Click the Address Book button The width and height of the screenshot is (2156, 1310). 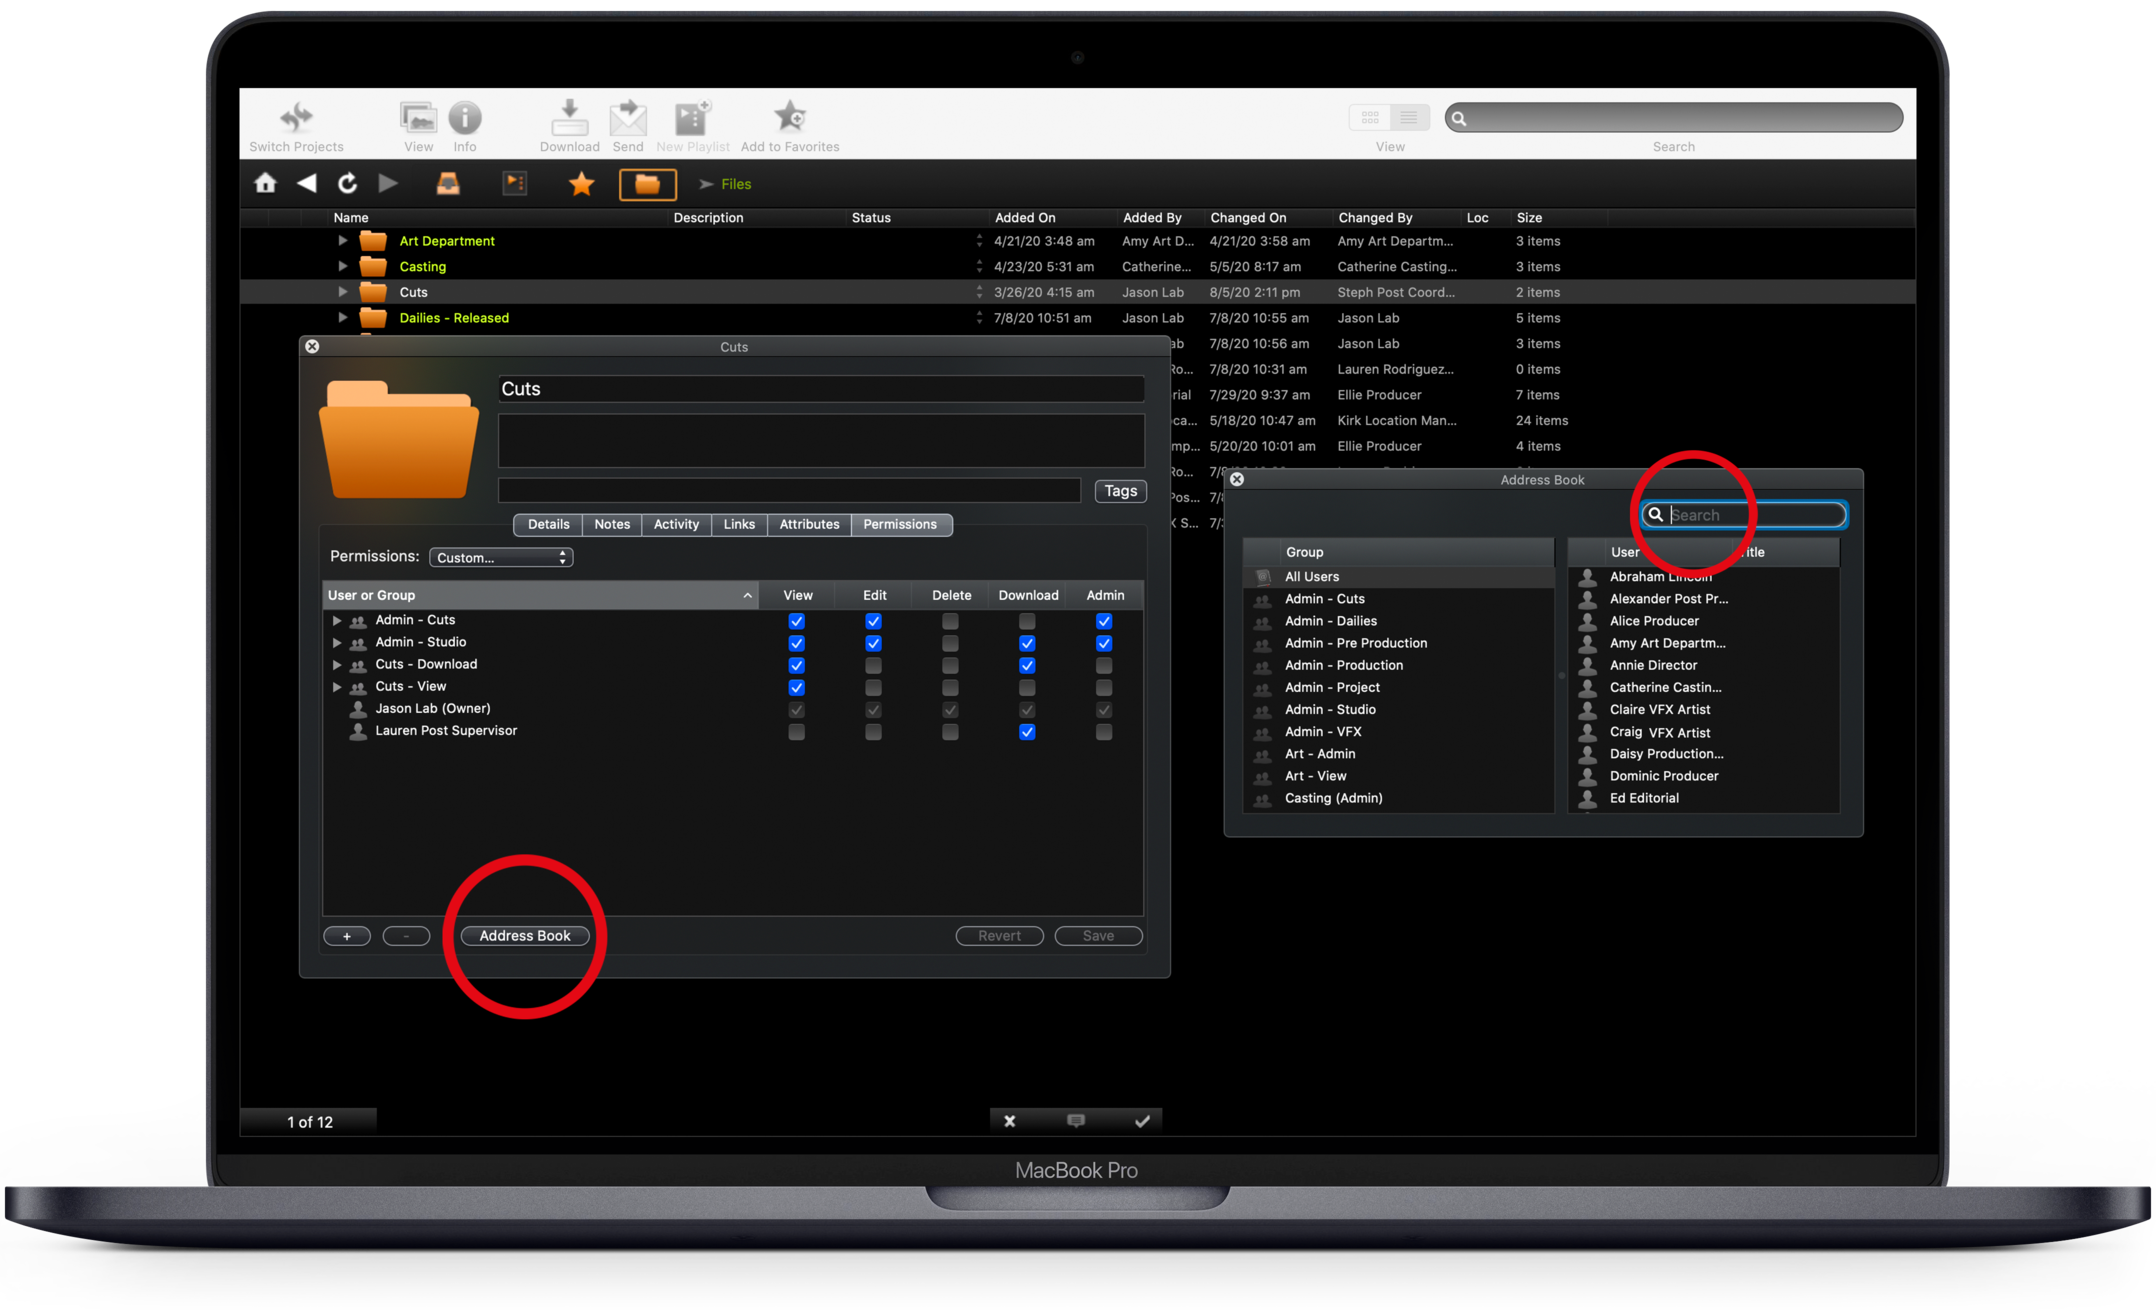tap(524, 936)
